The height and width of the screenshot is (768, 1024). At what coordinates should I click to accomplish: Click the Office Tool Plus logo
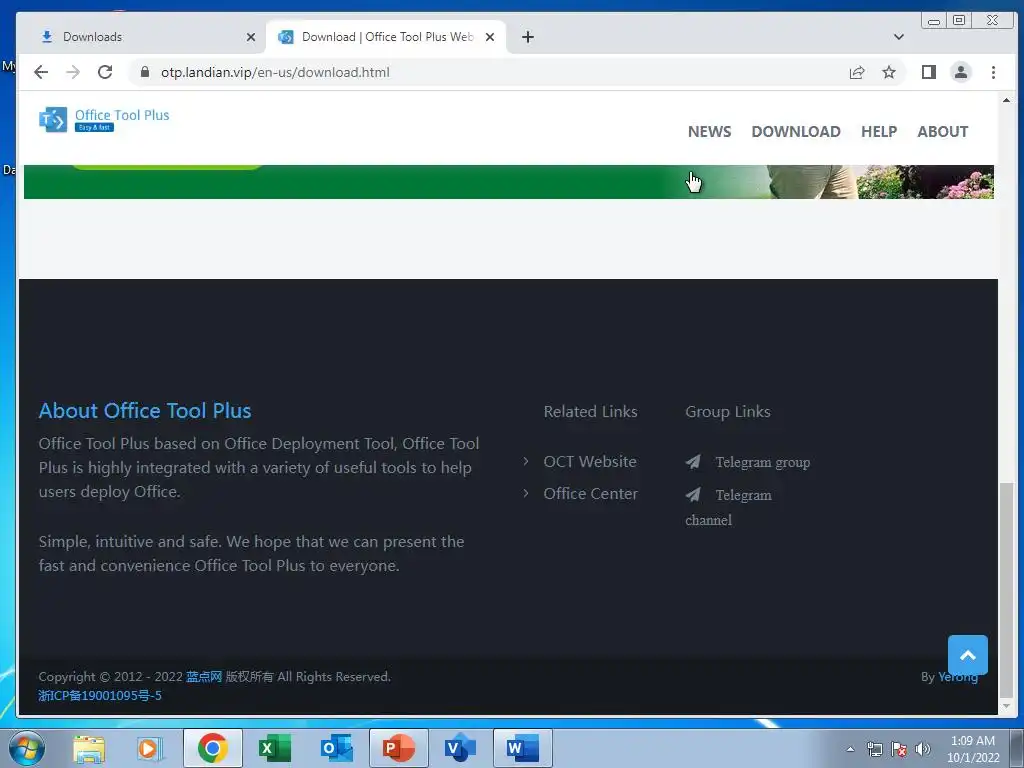point(104,120)
